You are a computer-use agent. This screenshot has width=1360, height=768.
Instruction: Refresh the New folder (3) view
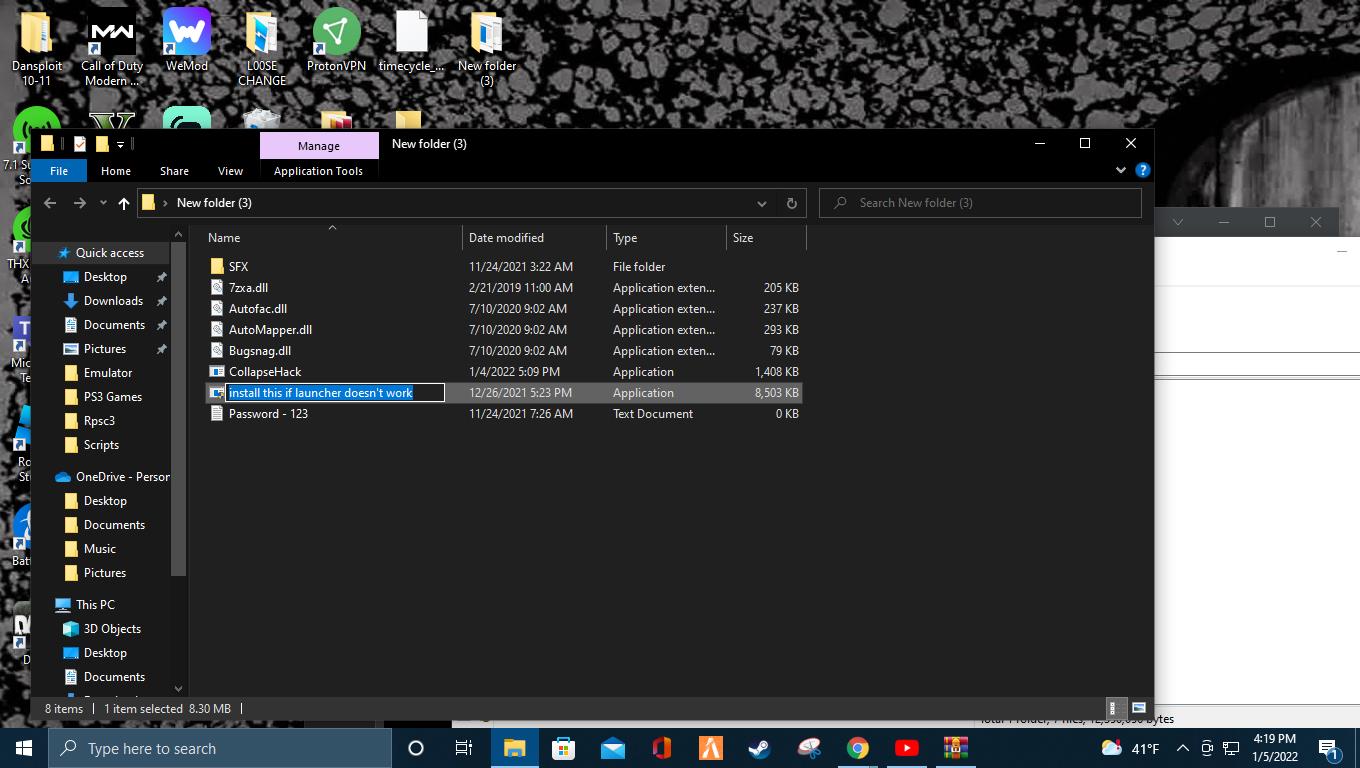coord(791,203)
